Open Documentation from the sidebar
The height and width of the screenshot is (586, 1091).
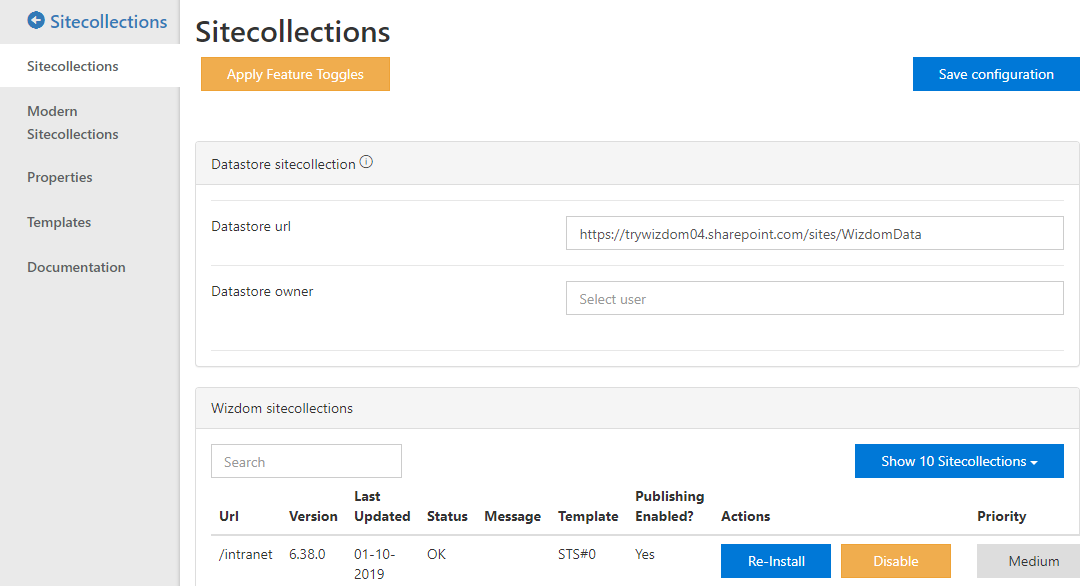click(x=77, y=267)
